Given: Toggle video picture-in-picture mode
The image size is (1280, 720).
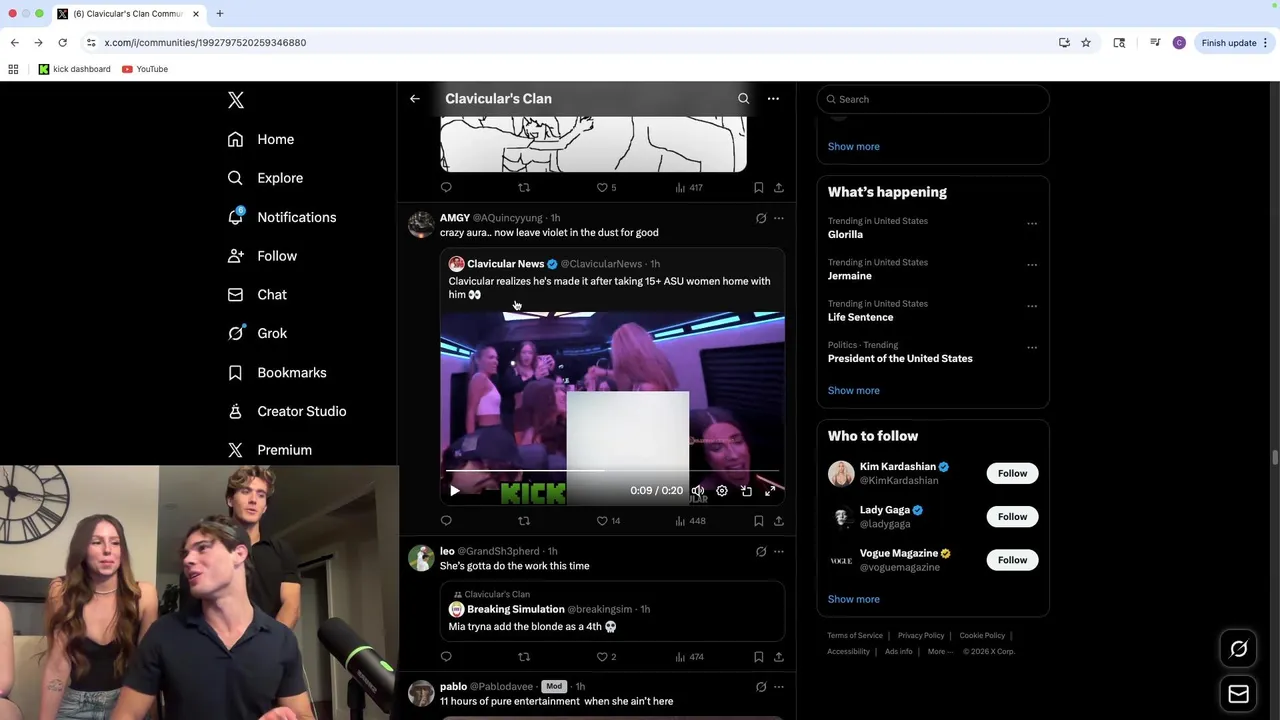Looking at the screenshot, I should tap(746, 491).
